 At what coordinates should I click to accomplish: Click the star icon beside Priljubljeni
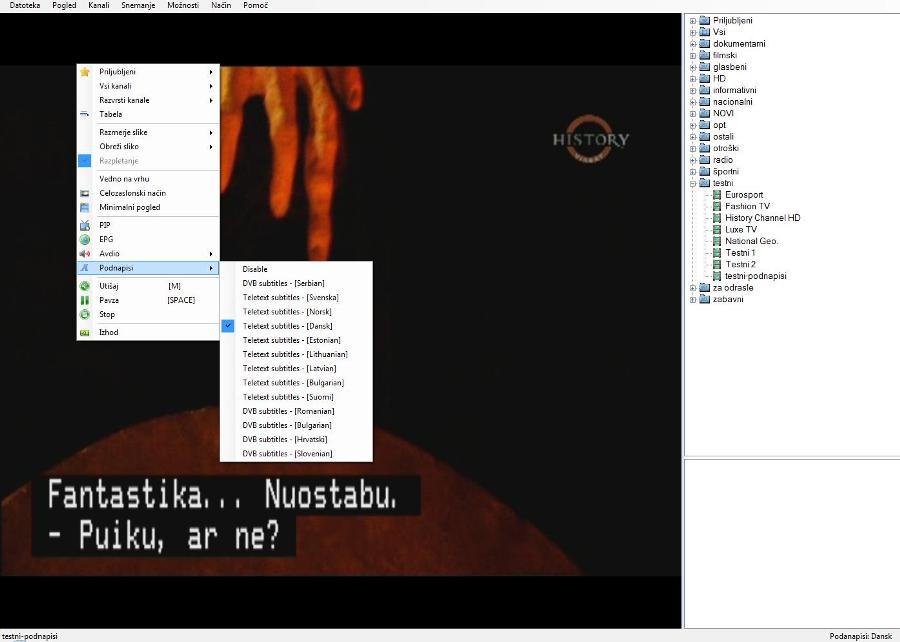pyautogui.click(x=85, y=72)
